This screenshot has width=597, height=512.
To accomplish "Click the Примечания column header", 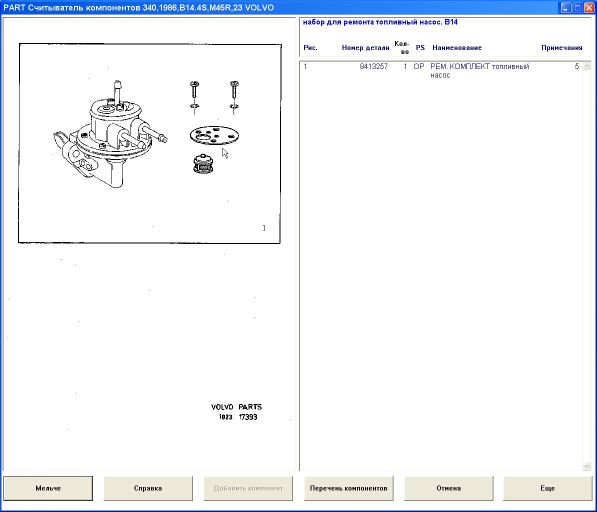I will [x=562, y=48].
